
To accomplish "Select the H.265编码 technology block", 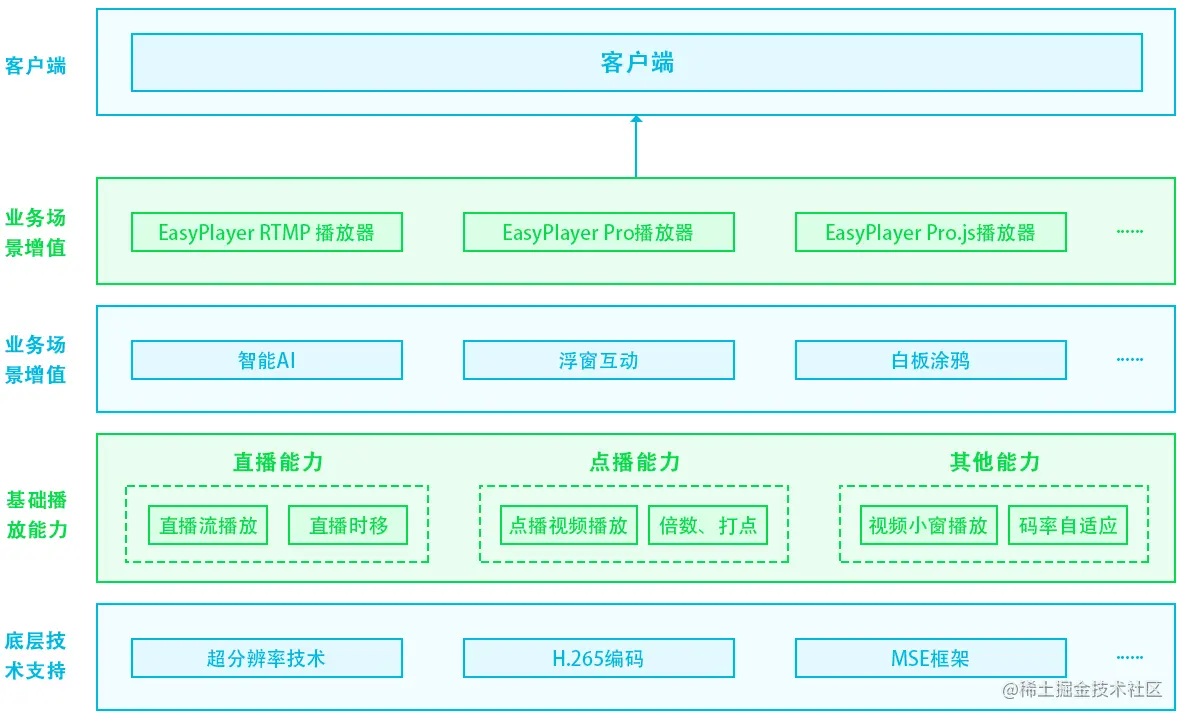I will [597, 657].
